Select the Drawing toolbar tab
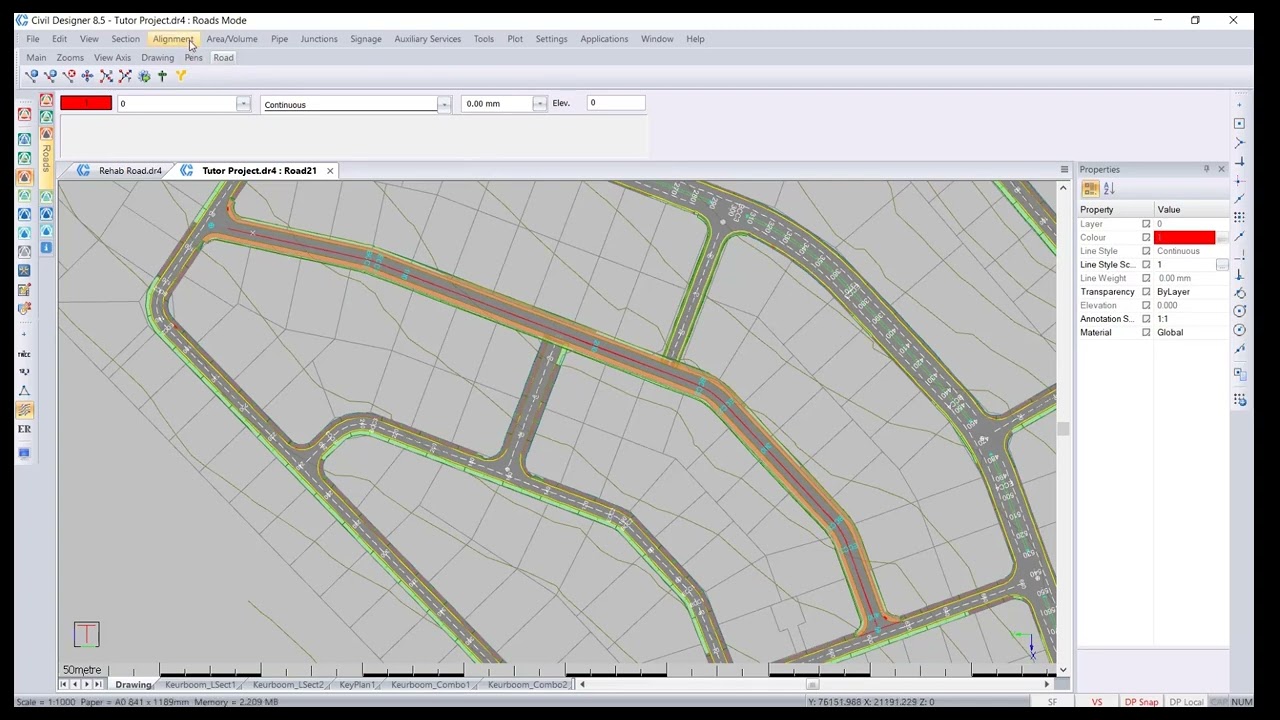Screen dimensions: 1280x720 [x=157, y=58]
